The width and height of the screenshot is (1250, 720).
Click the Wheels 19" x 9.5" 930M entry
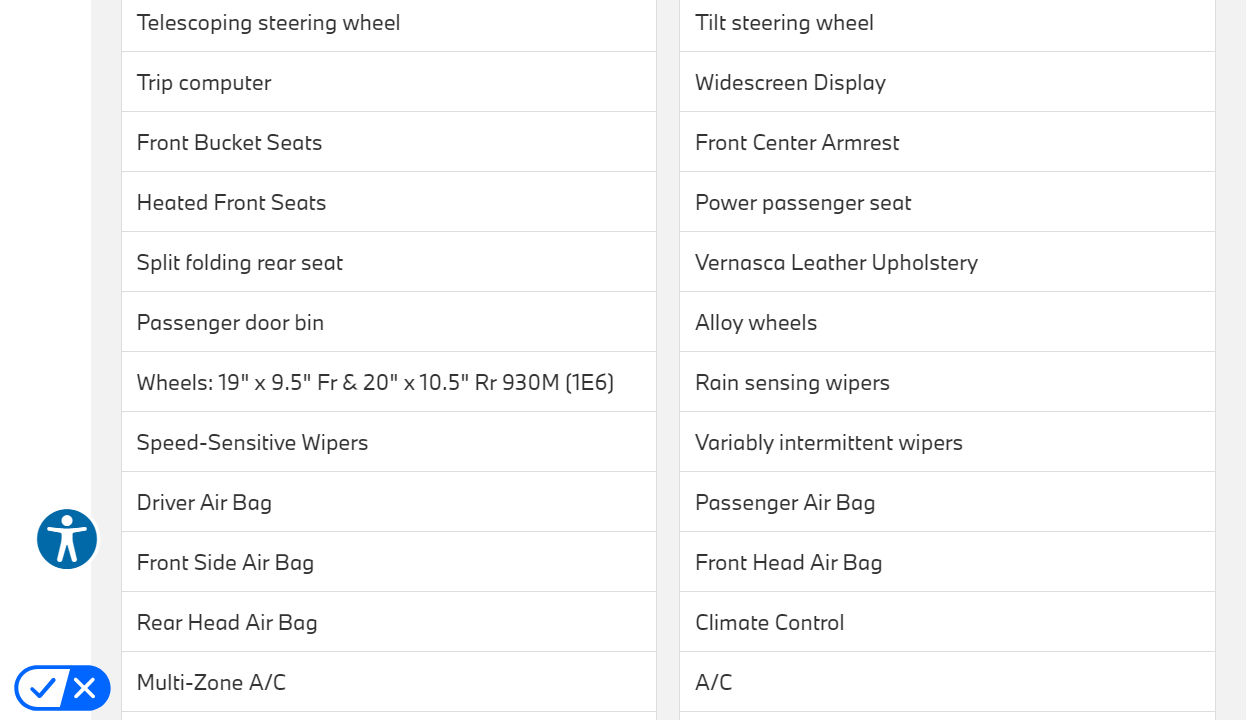click(375, 383)
